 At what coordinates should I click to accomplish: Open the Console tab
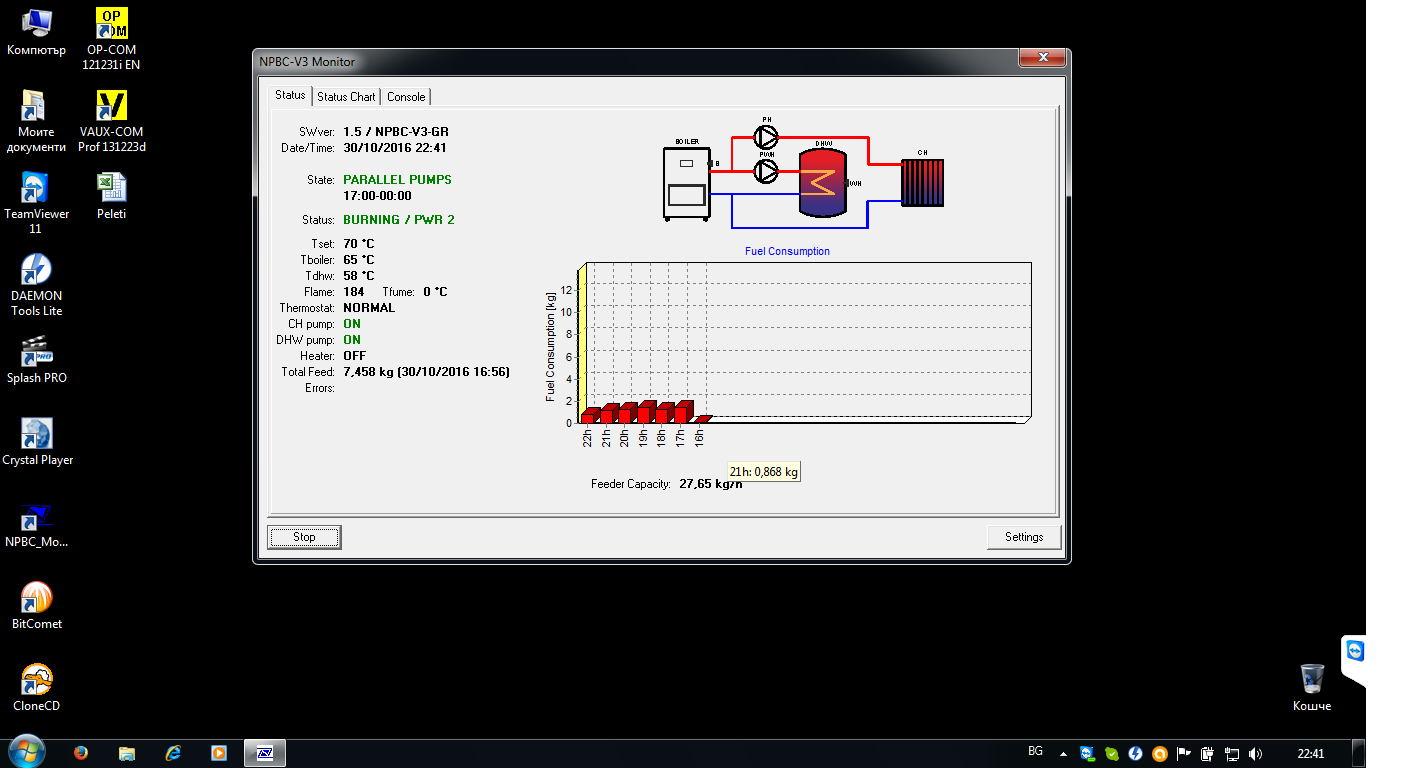click(406, 97)
